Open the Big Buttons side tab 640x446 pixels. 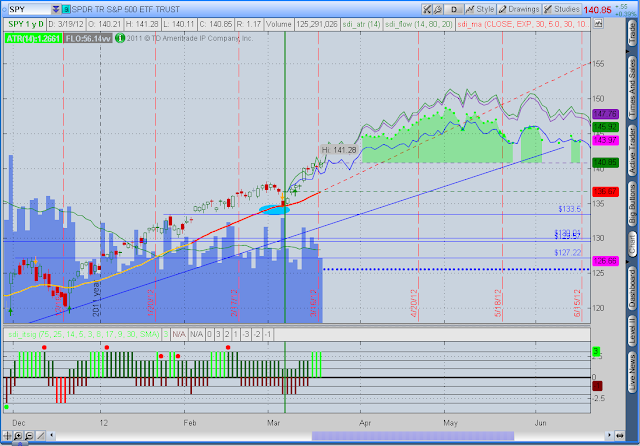click(x=632, y=204)
